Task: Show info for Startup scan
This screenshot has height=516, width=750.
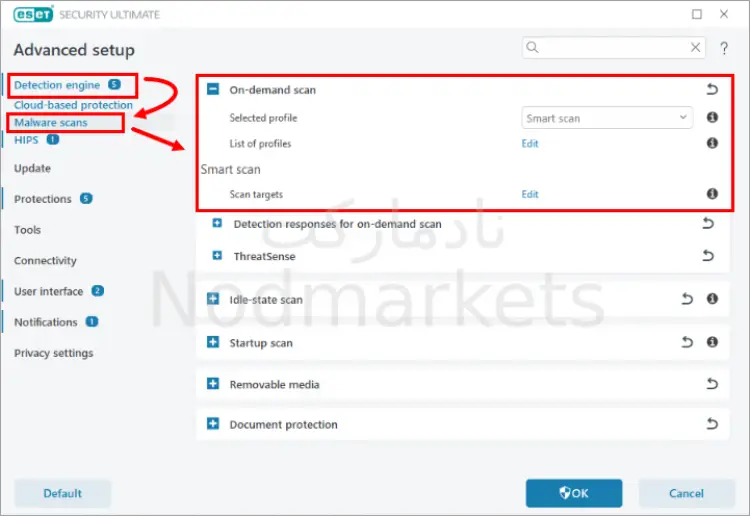Action: 712,342
